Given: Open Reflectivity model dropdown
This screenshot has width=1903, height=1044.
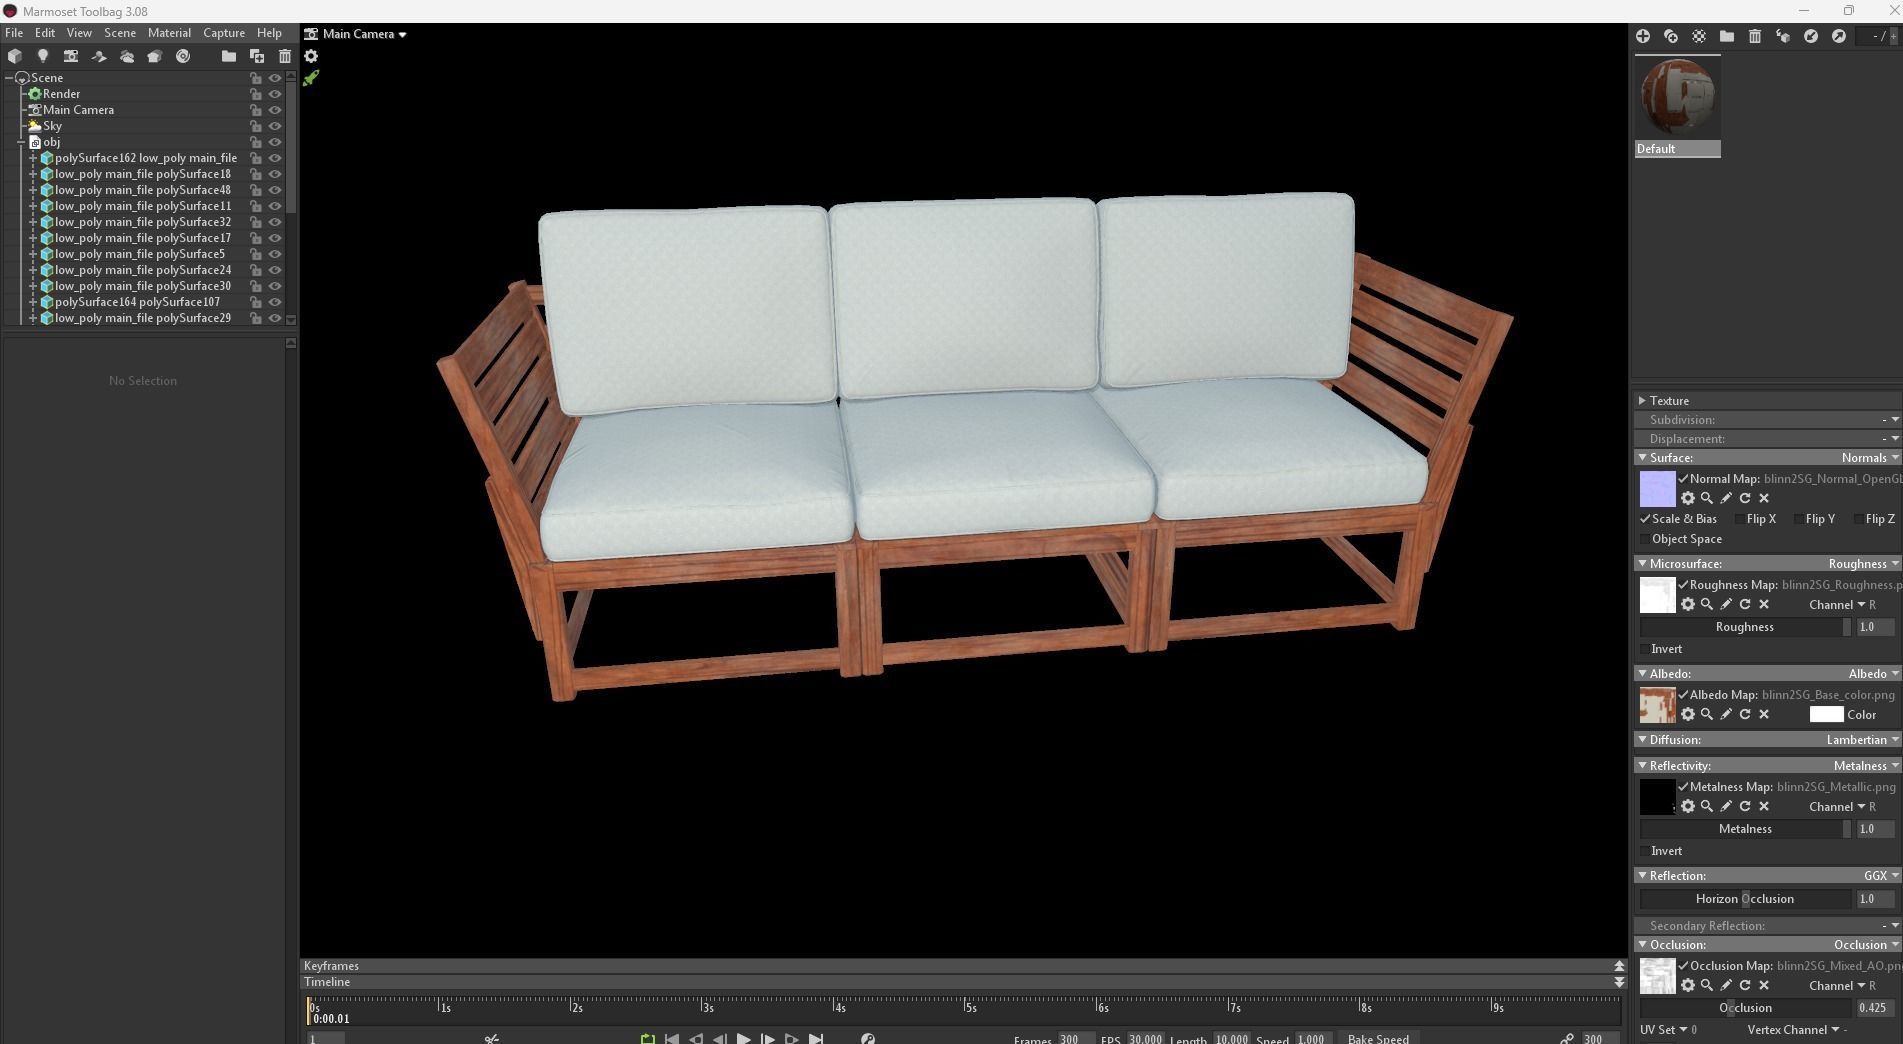Looking at the screenshot, I should tap(1866, 766).
